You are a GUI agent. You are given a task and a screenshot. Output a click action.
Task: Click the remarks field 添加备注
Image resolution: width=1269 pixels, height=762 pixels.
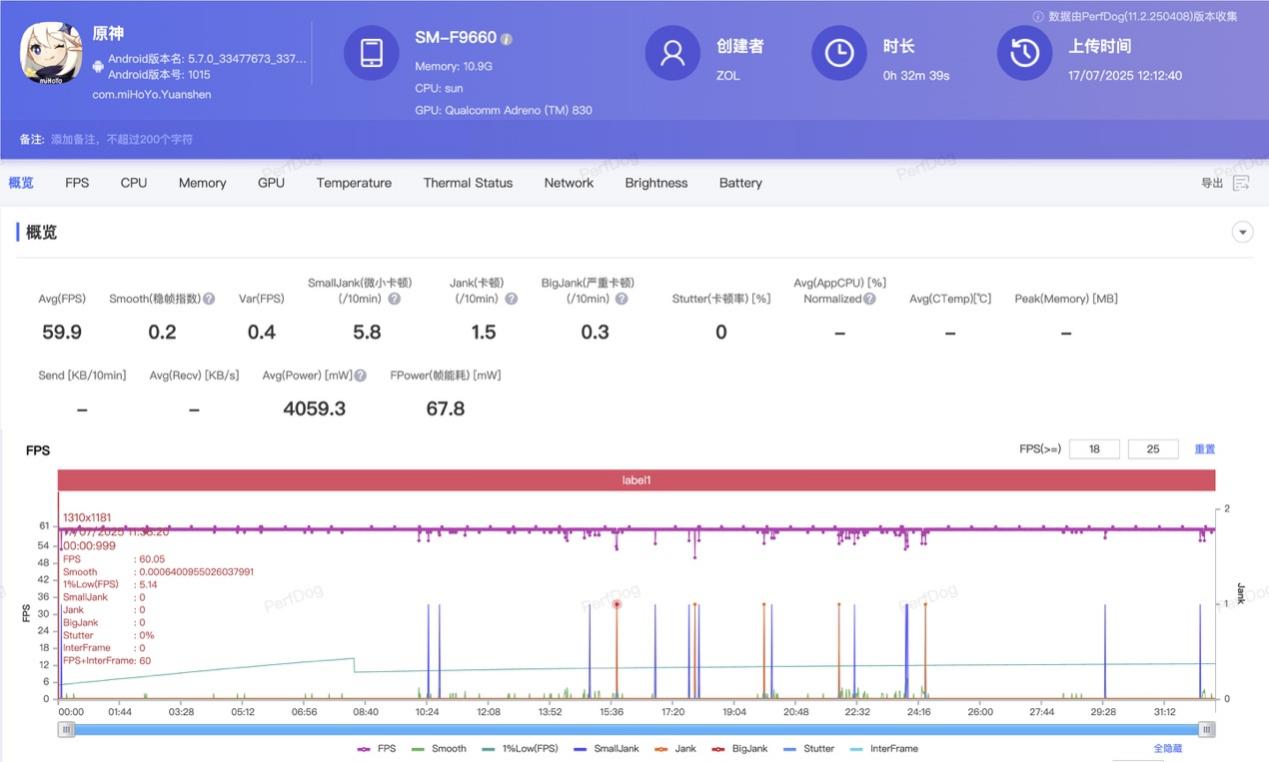pos(122,139)
